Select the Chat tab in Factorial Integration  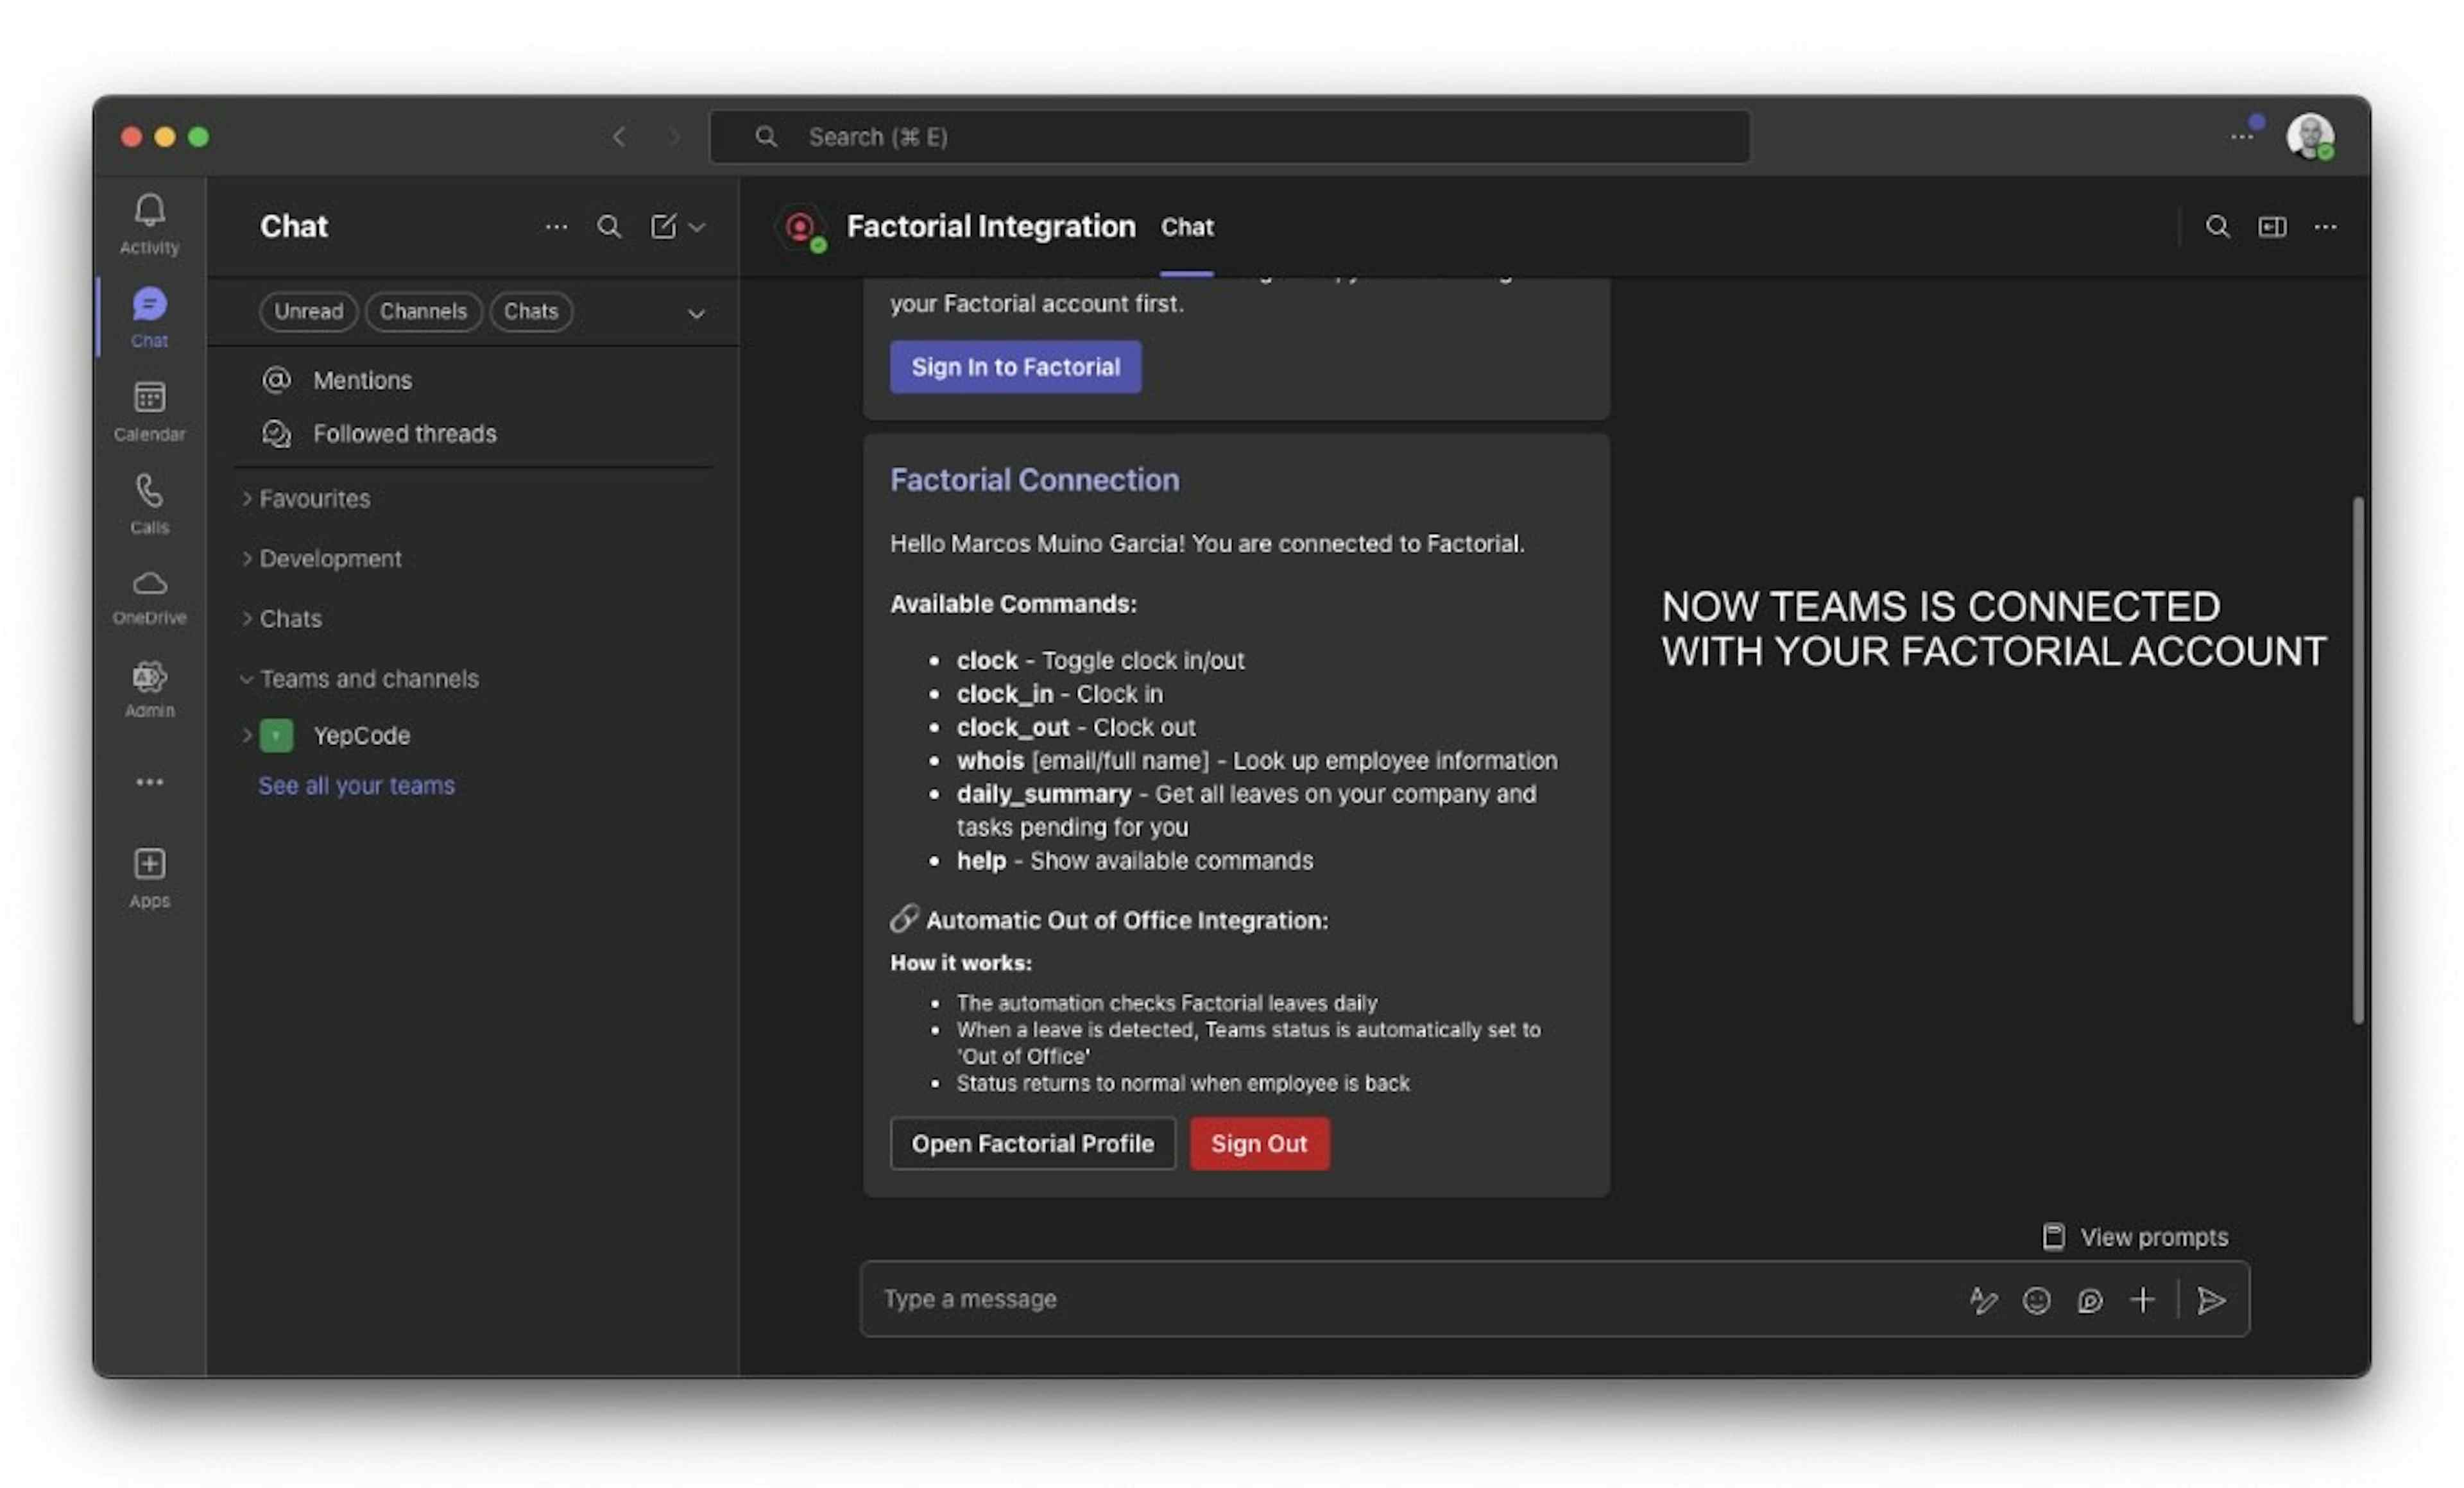pyautogui.click(x=1186, y=228)
